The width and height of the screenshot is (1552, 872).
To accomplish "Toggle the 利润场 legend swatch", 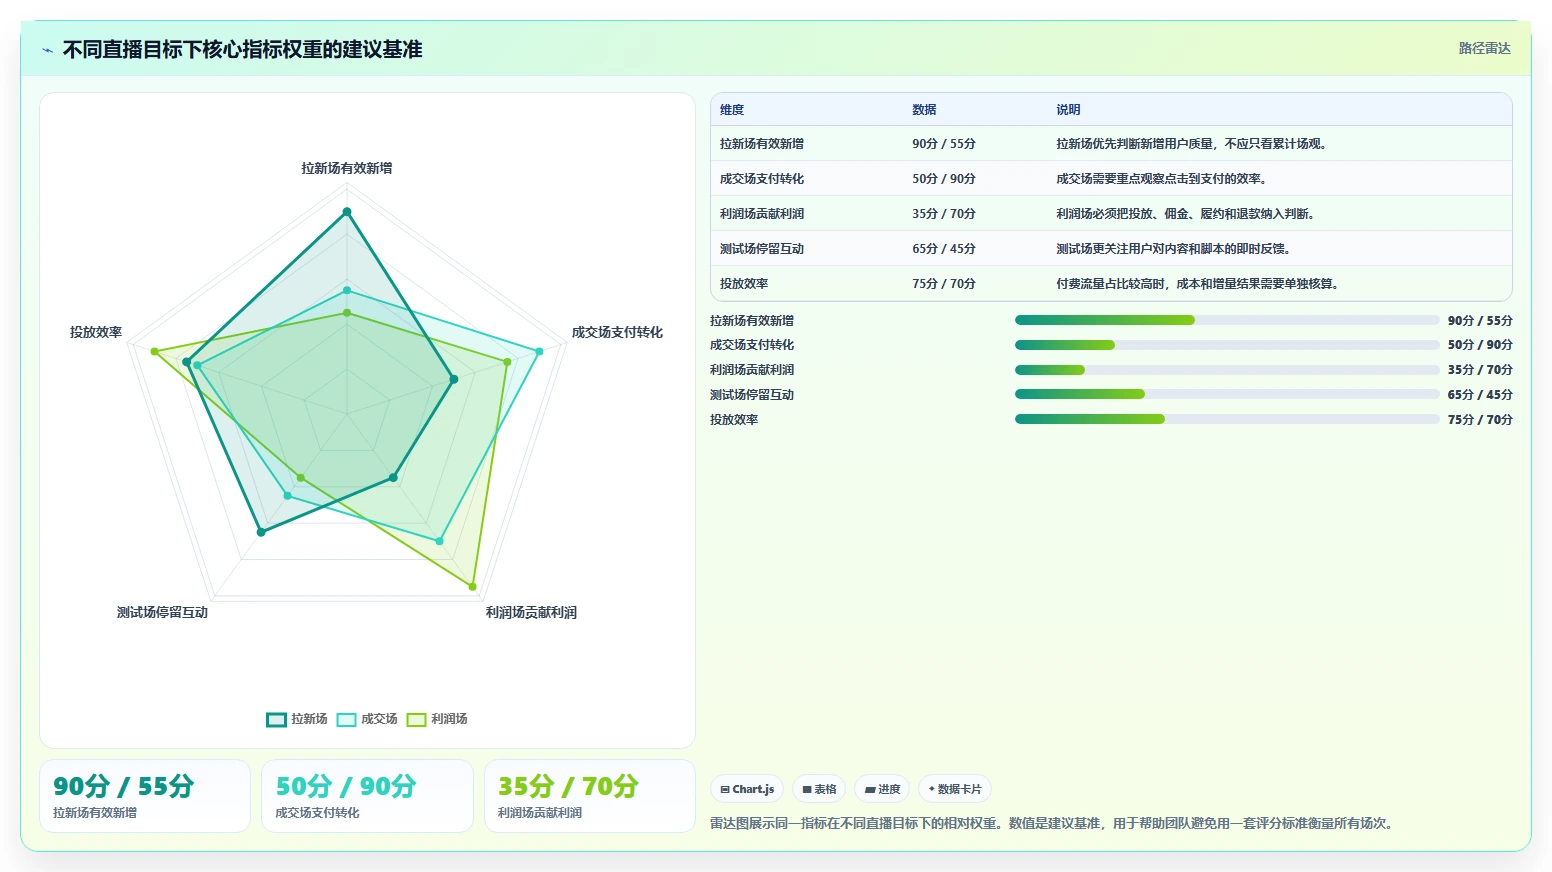I will [416, 719].
